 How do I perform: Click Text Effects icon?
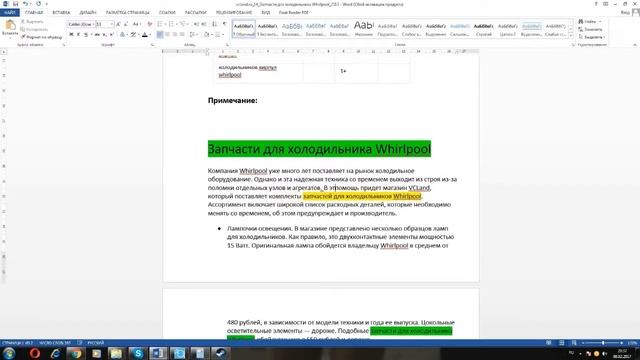point(122,35)
